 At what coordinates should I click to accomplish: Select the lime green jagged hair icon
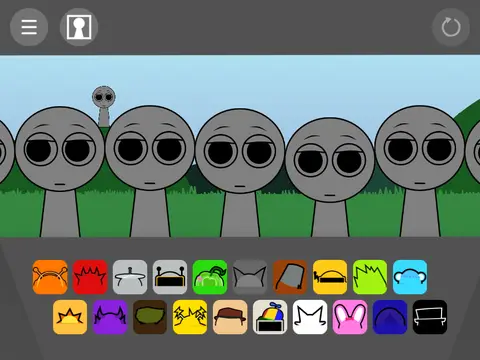pyautogui.click(x=370, y=277)
